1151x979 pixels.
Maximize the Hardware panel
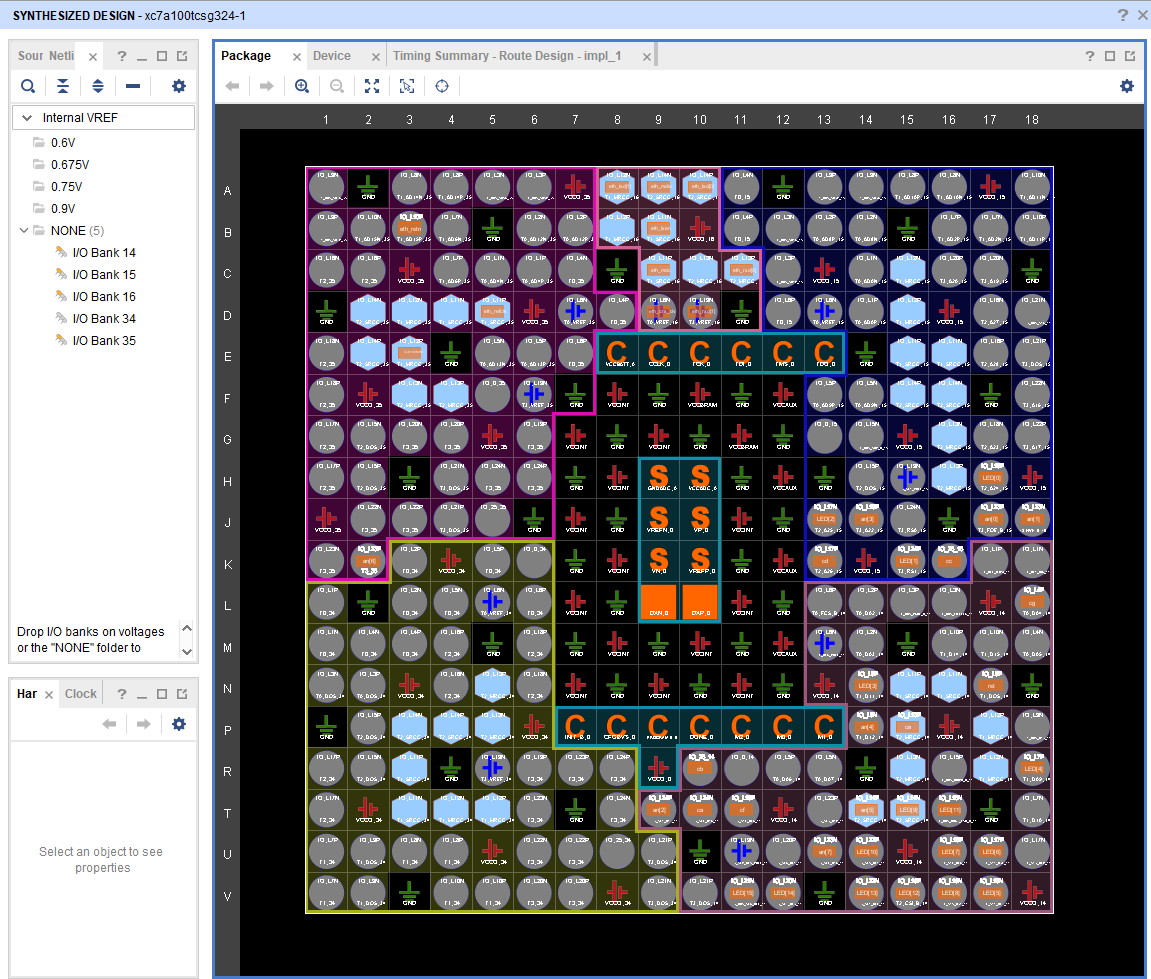click(162, 694)
